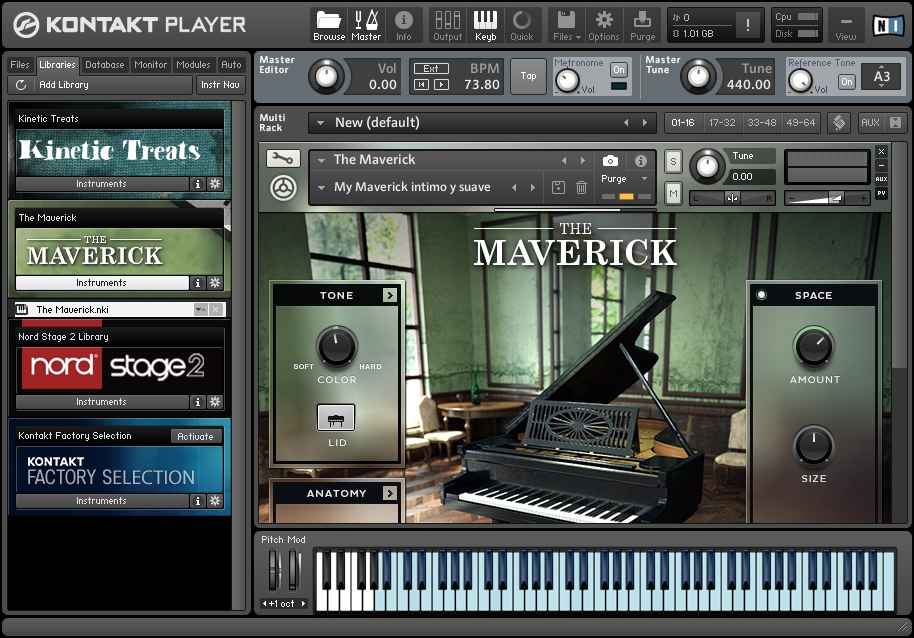Image resolution: width=914 pixels, height=638 pixels.
Task: Click the Kontakt rack diamond icon
Action: (839, 122)
